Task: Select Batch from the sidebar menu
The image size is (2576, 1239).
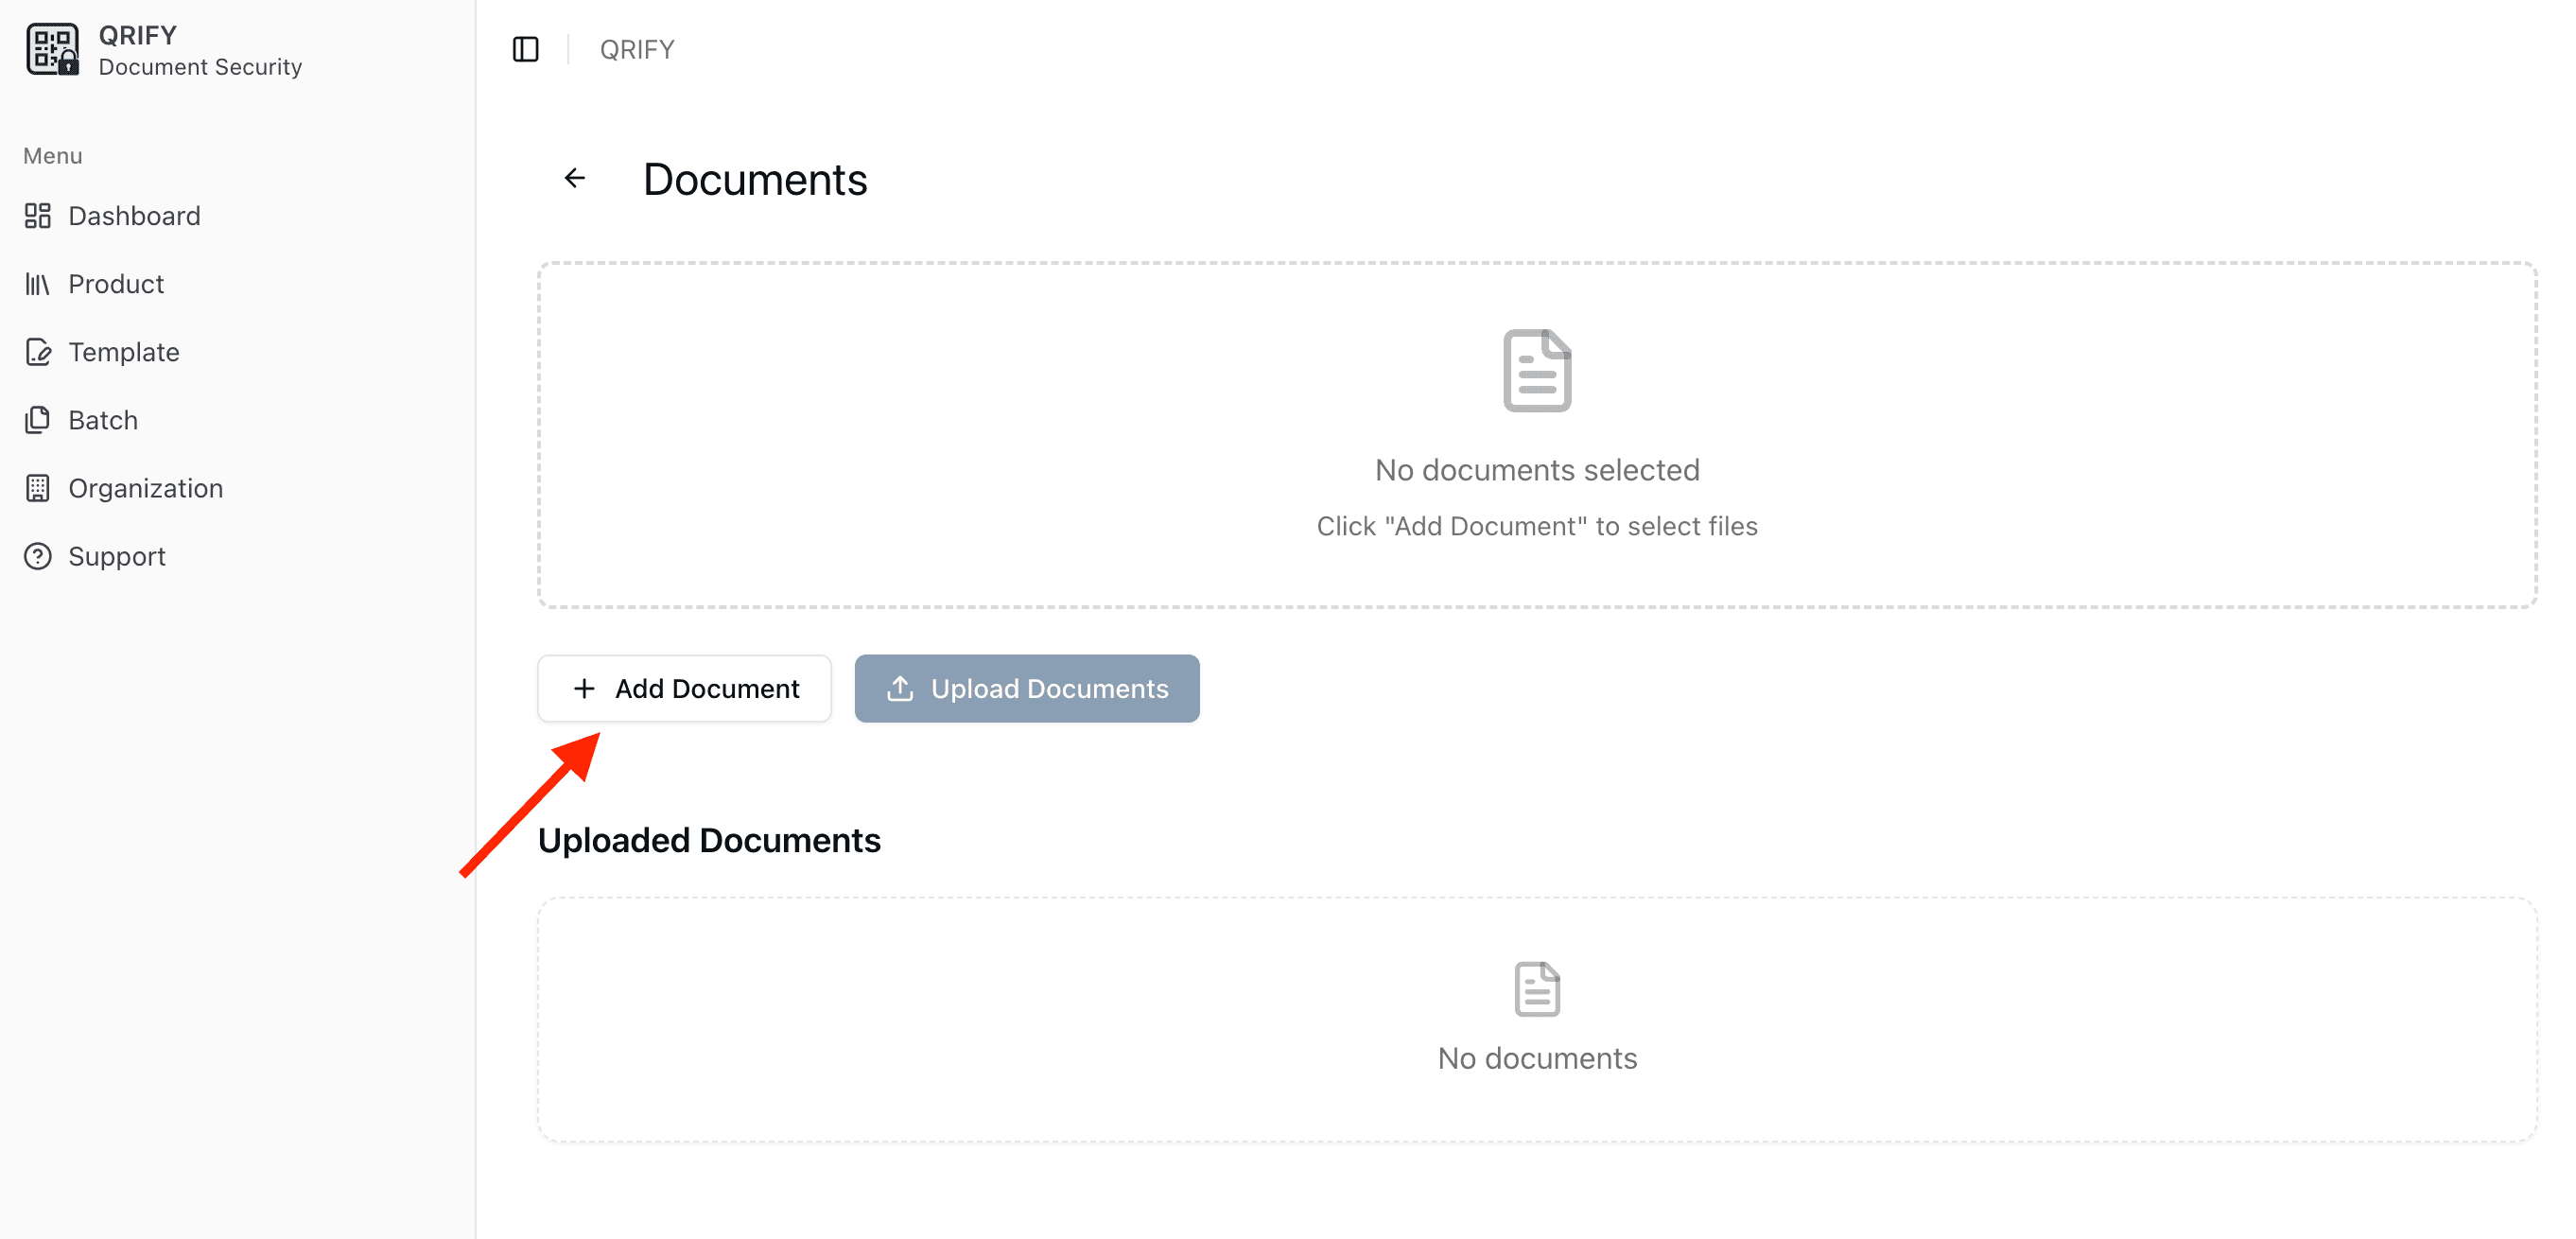Action: (x=103, y=420)
